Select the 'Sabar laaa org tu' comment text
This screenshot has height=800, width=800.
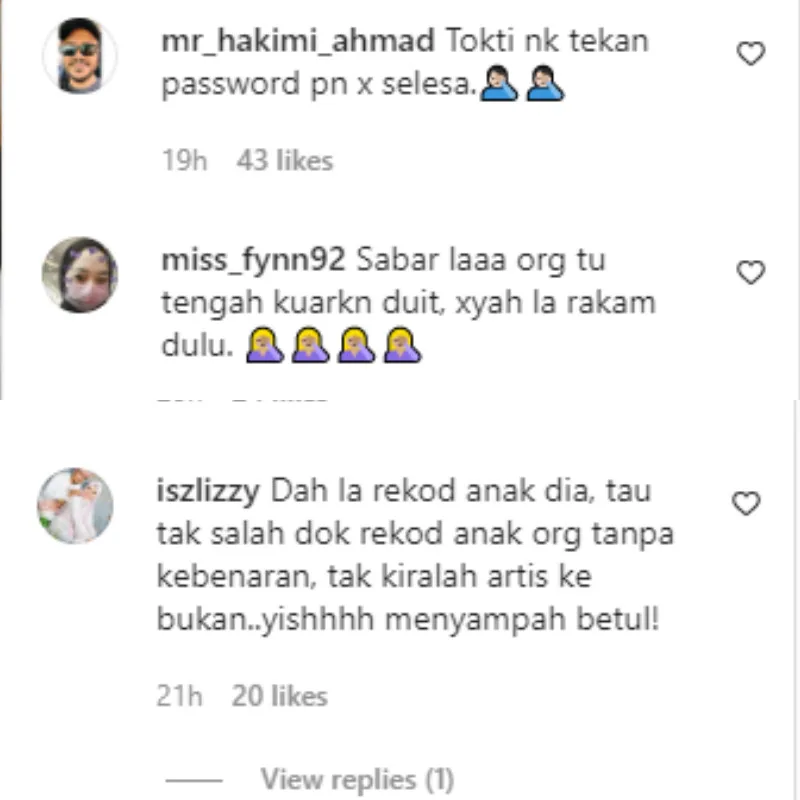coord(409,303)
